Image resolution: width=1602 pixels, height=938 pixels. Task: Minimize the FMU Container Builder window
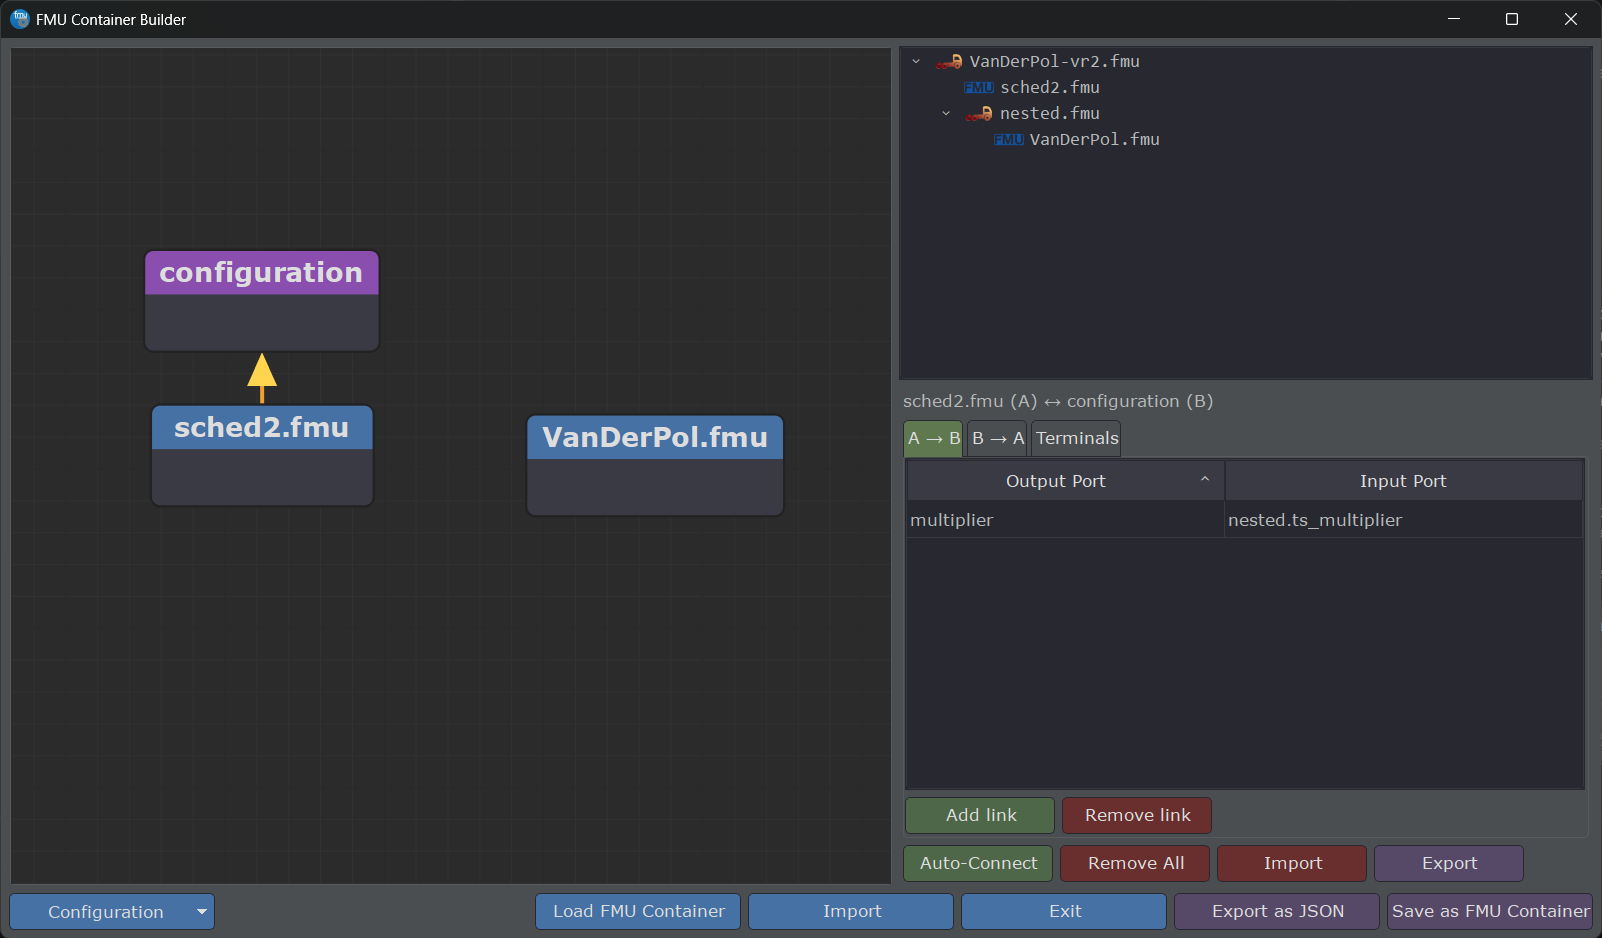(1454, 19)
